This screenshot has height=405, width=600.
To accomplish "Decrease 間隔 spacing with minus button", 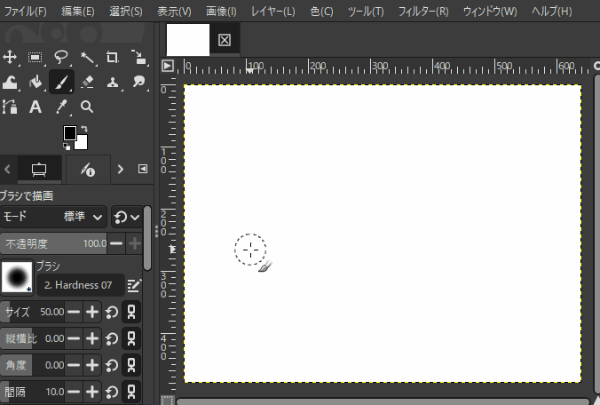I will [73, 392].
